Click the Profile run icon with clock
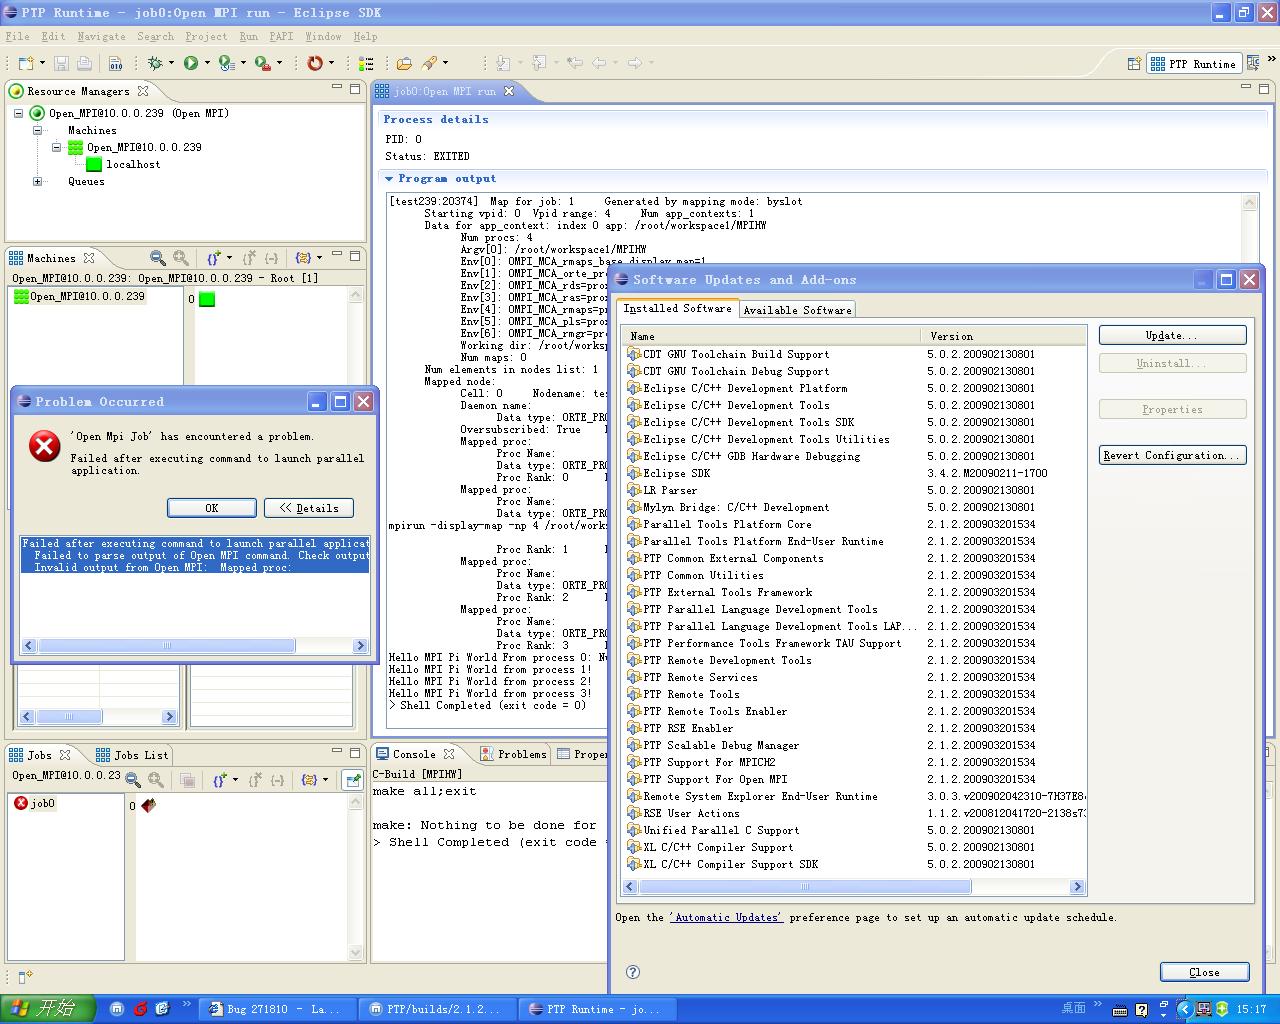Viewport: 1280px width, 1024px height. tap(226, 63)
